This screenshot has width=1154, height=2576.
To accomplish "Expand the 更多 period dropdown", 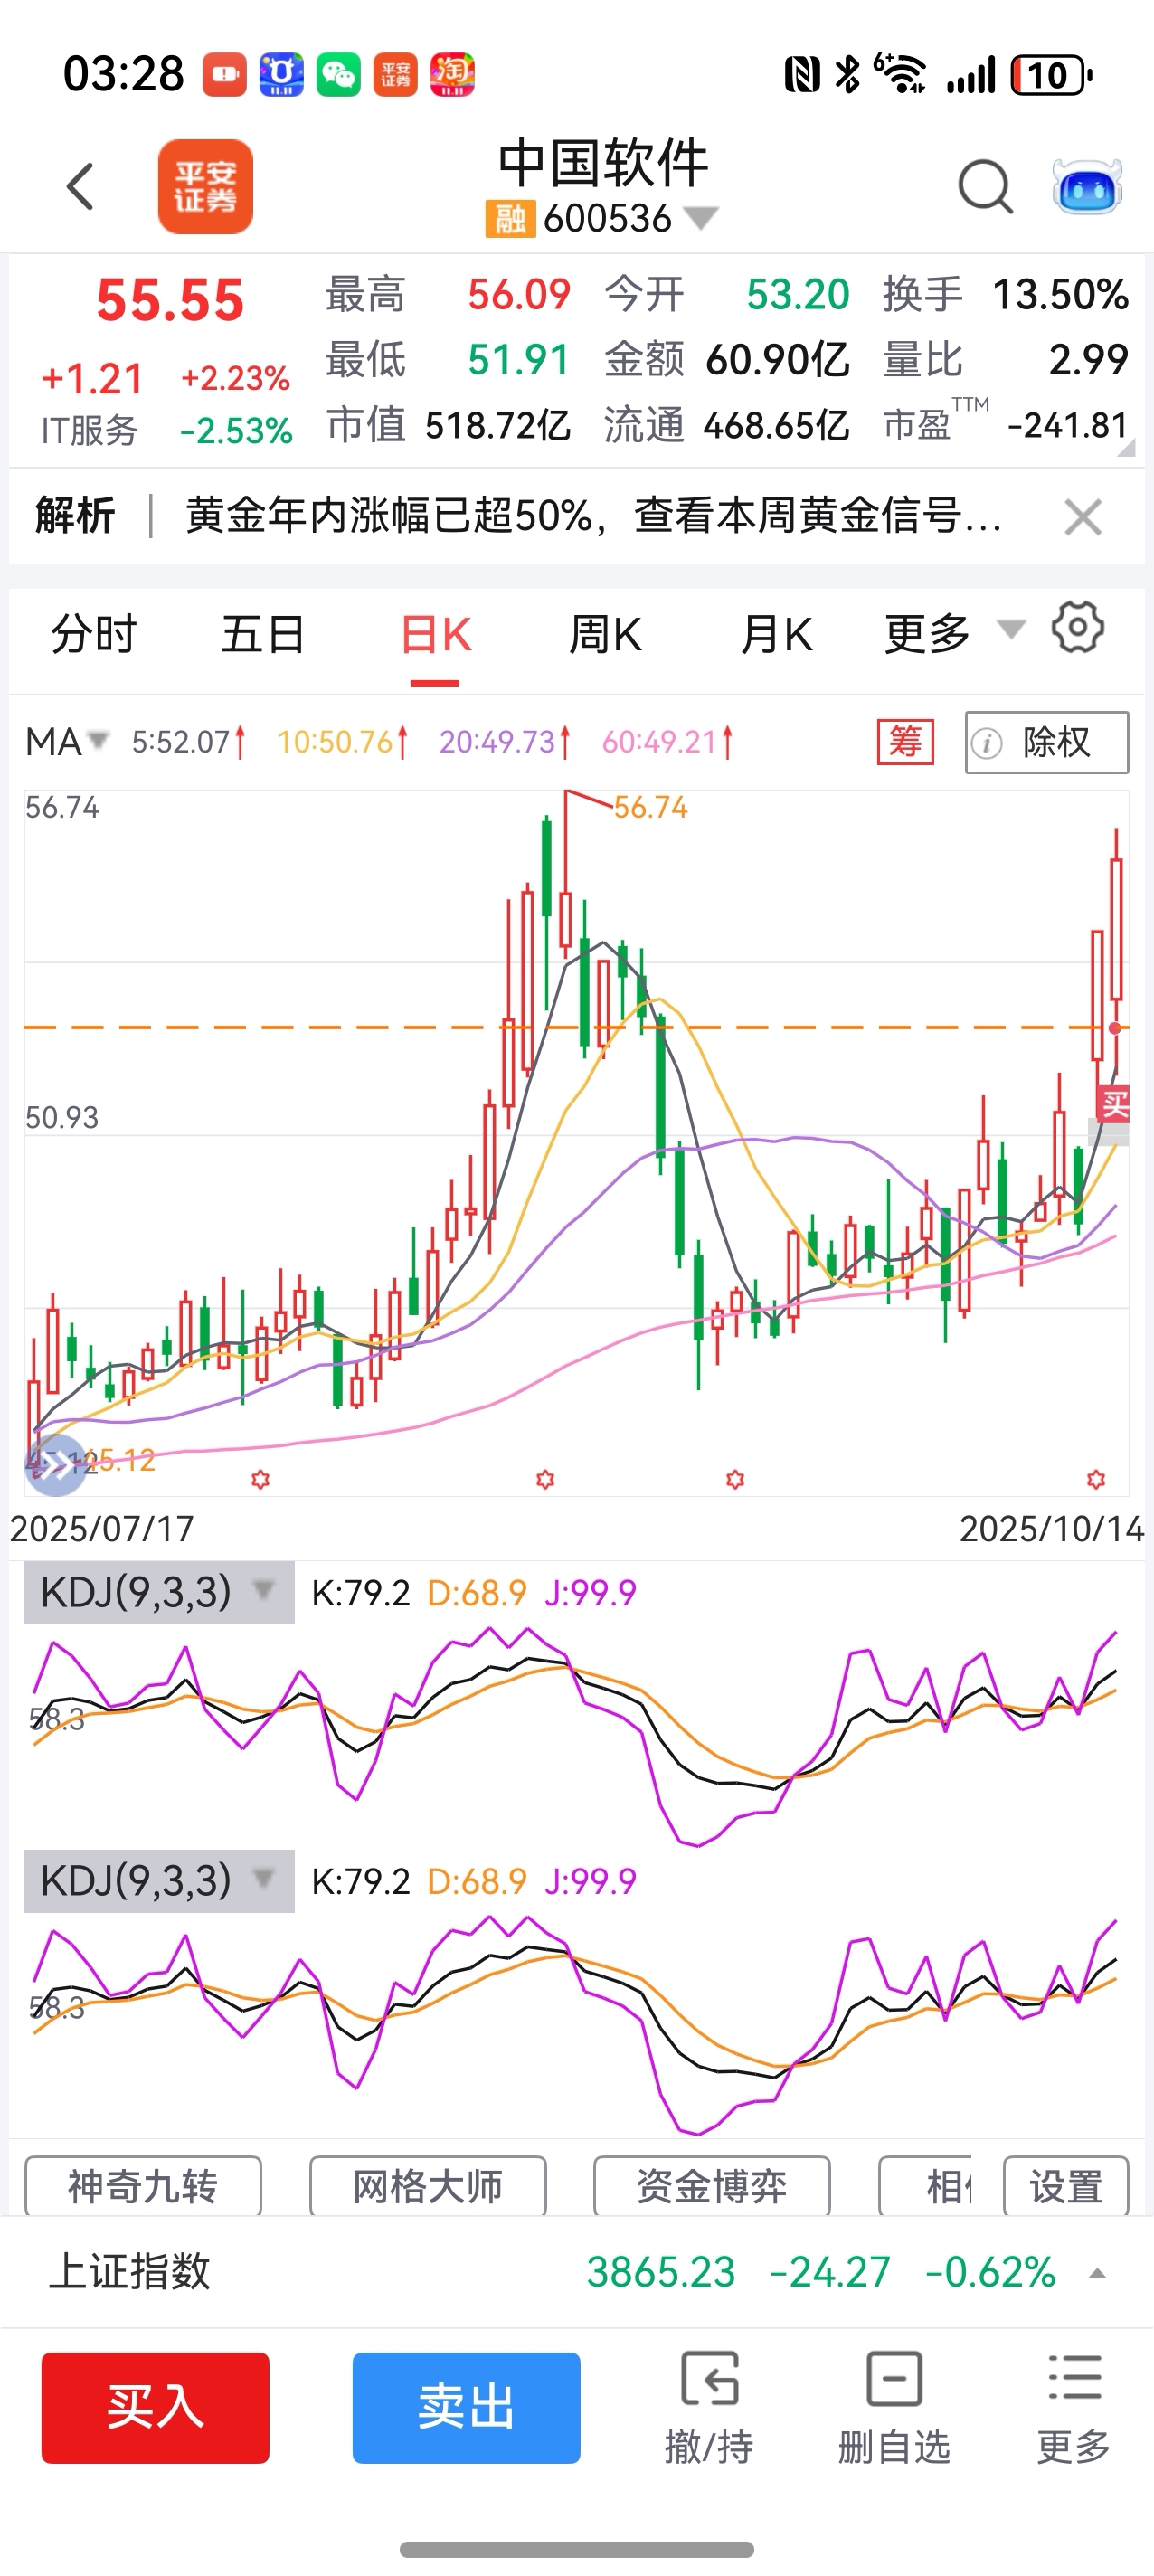I will coord(954,633).
